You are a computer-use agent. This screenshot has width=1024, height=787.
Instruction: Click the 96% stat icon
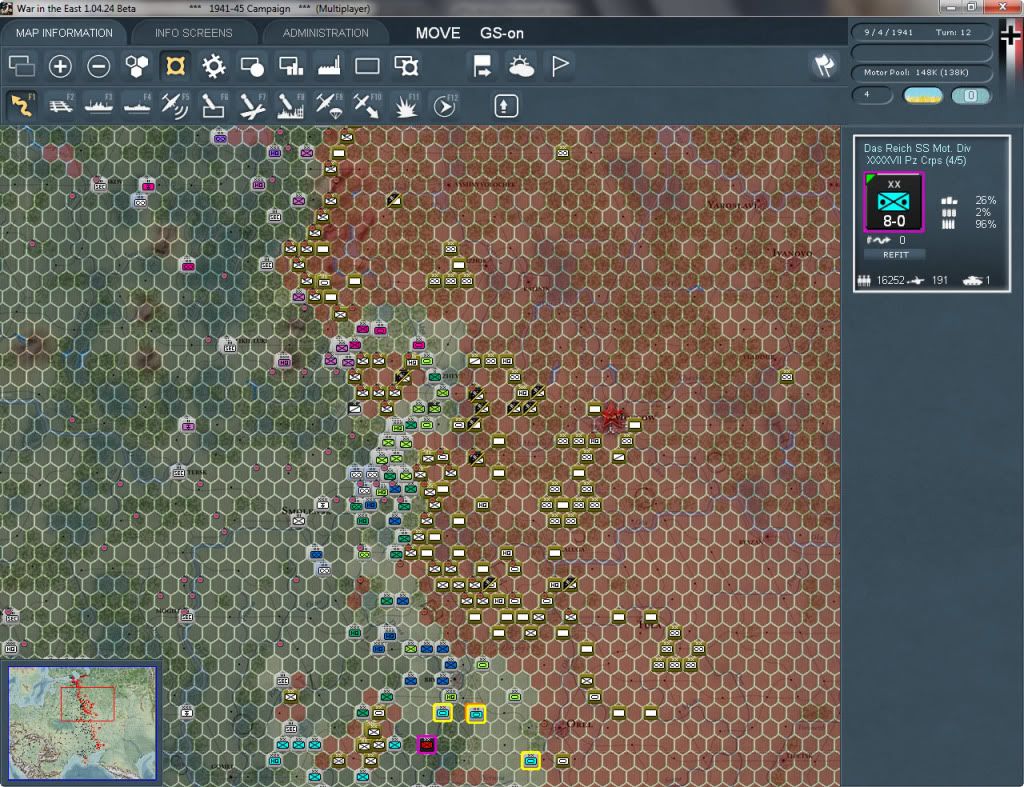tap(949, 225)
